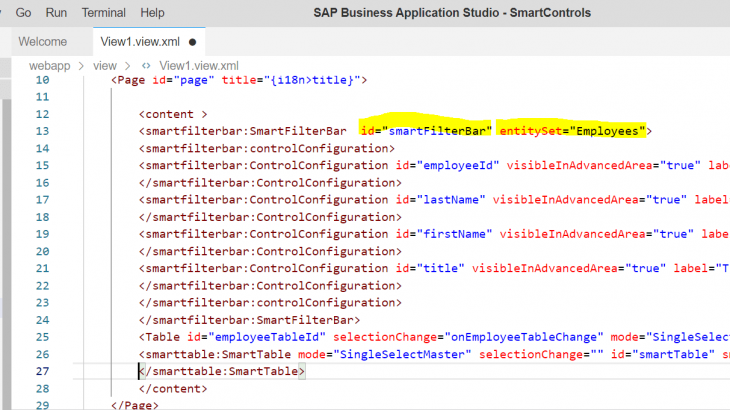Click the controlConfiguration opening tag on line 14
Viewport: 730px width, 410px height.
coord(267,148)
